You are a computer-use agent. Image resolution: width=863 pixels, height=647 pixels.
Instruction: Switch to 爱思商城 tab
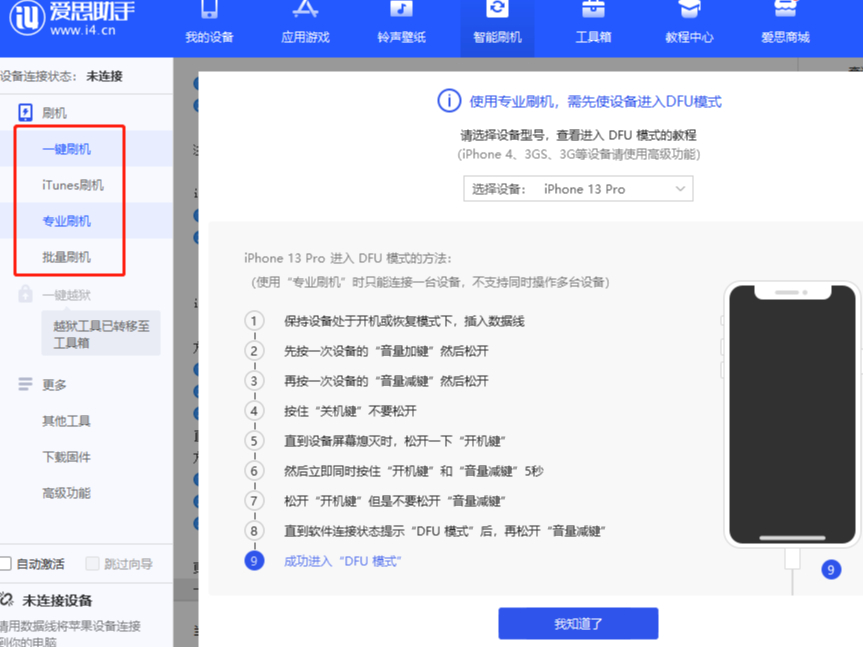[785, 28]
